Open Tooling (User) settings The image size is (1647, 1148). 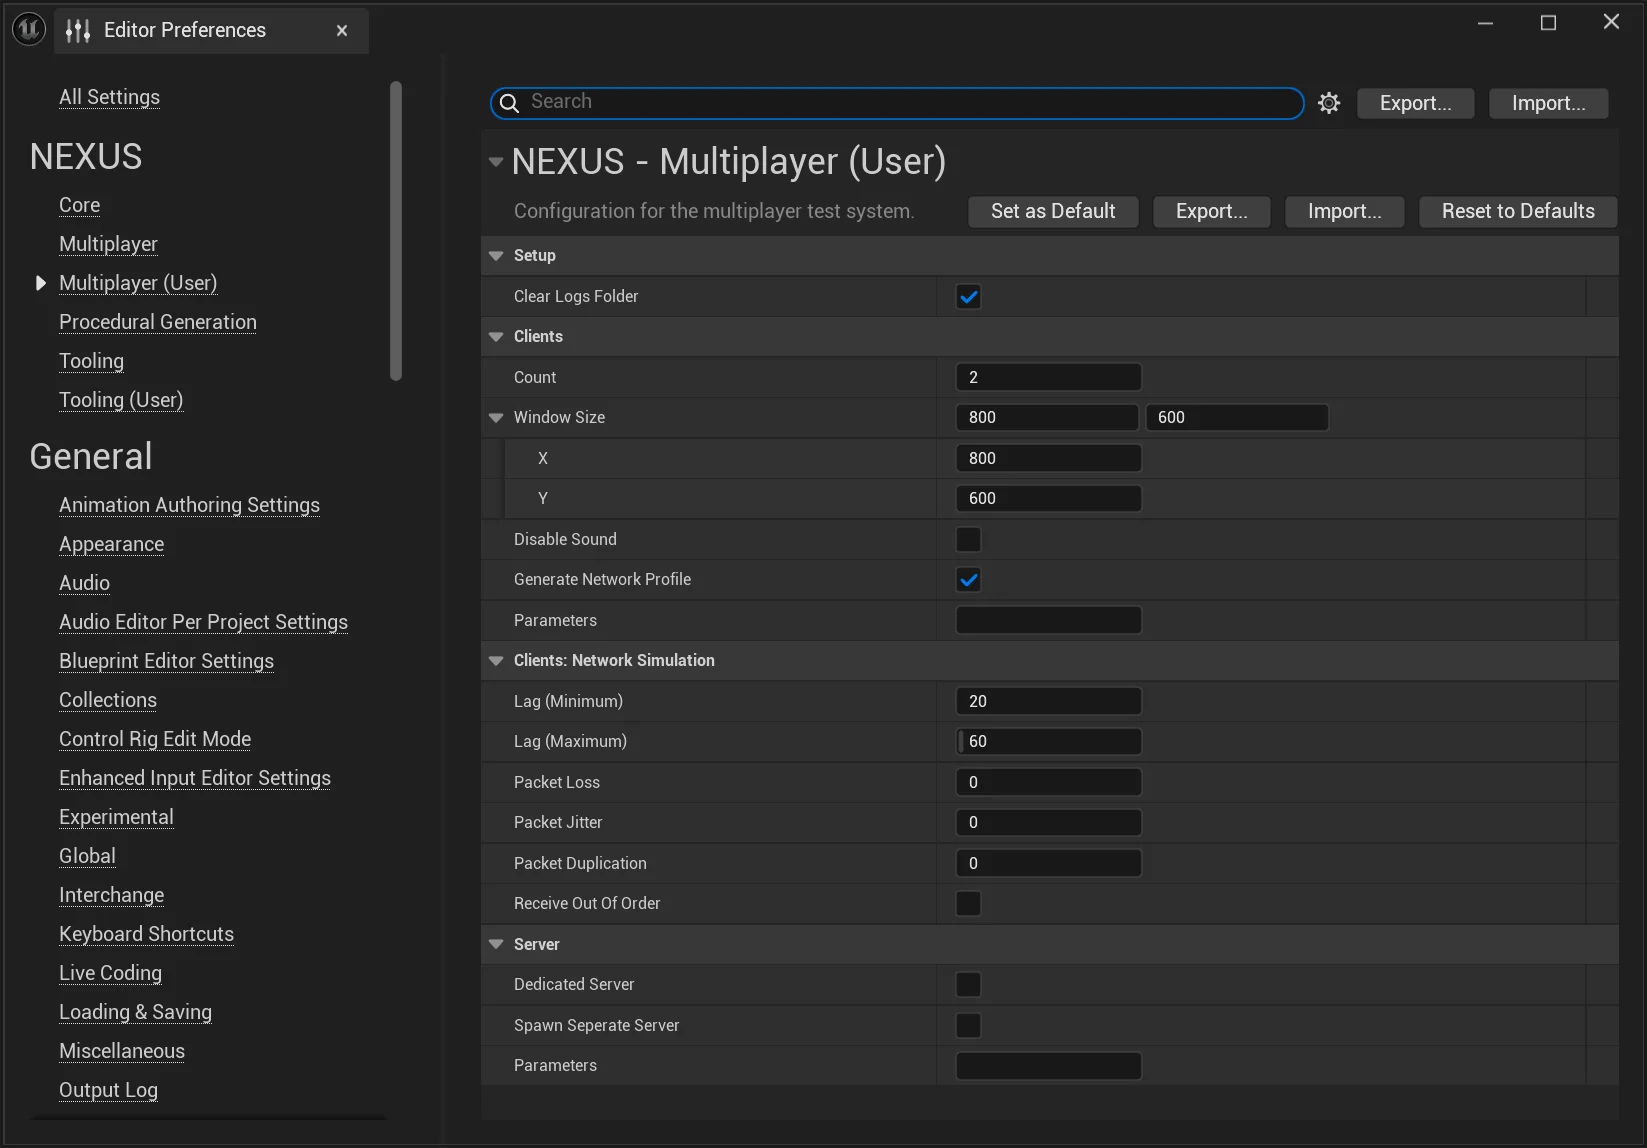(121, 400)
